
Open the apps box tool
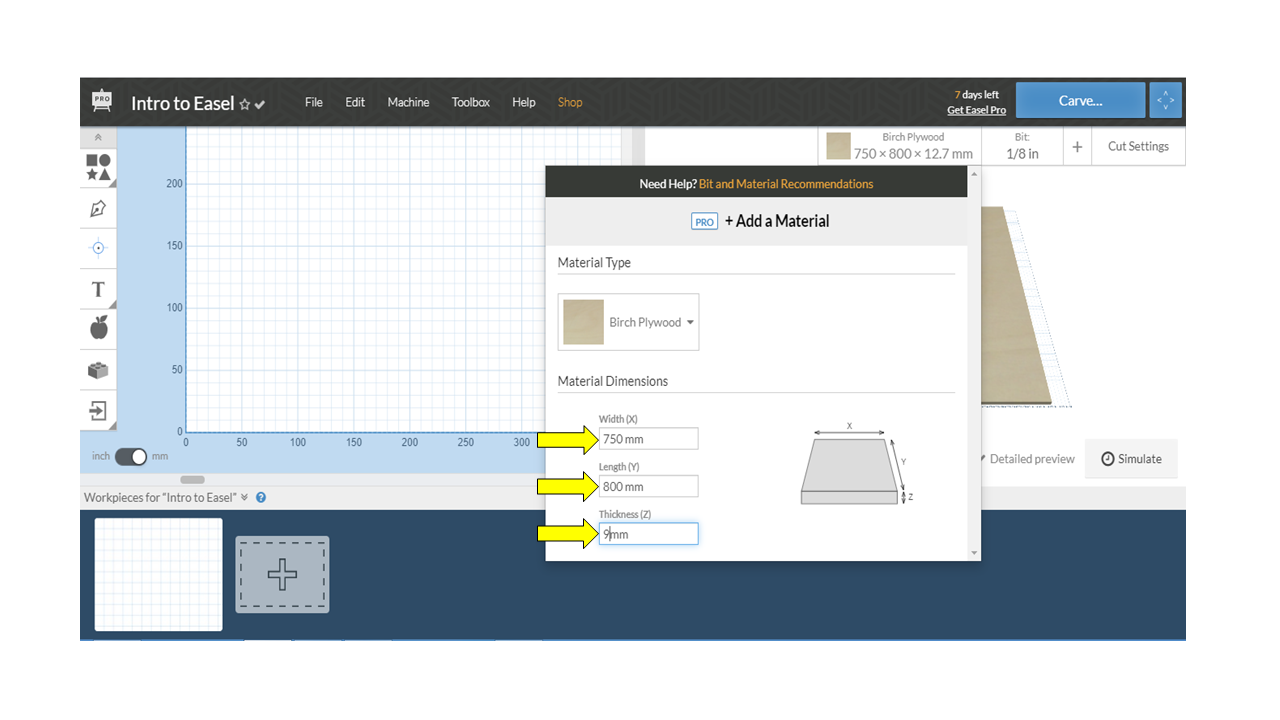(98, 370)
